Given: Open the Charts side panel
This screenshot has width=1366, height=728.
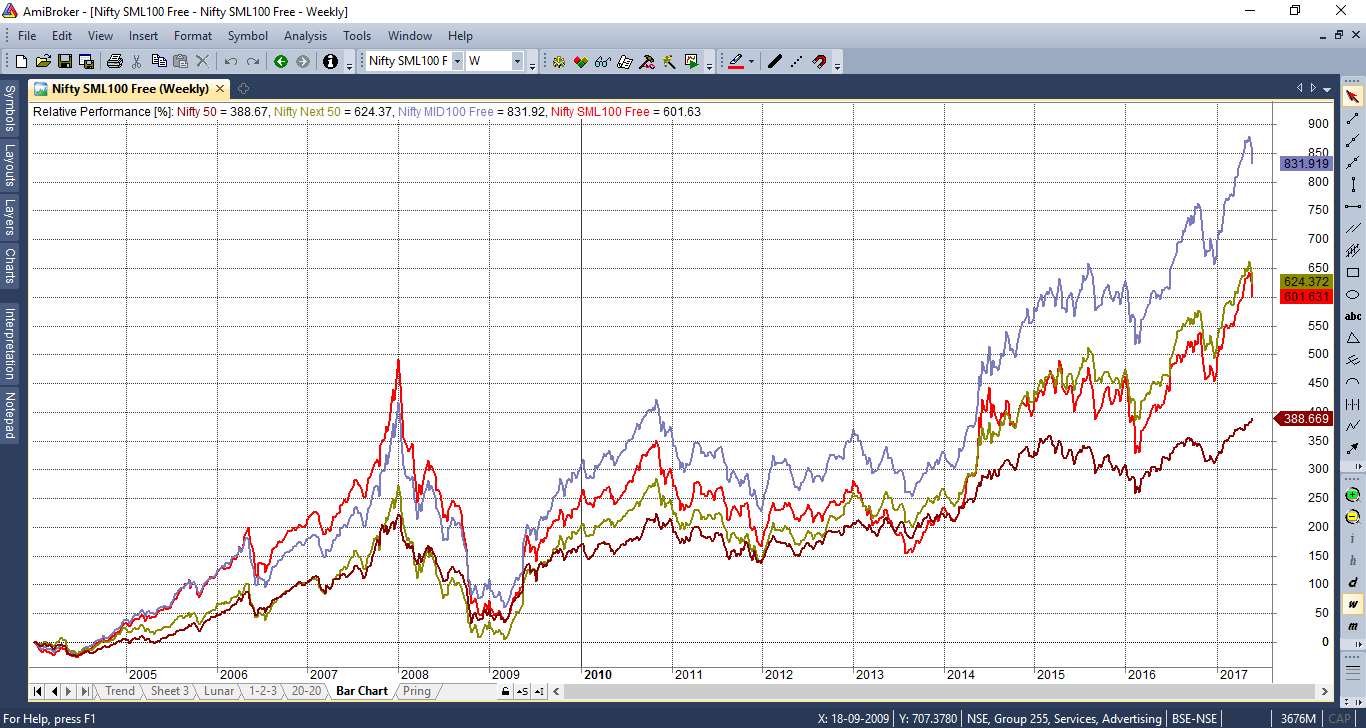Looking at the screenshot, I should (x=9, y=265).
